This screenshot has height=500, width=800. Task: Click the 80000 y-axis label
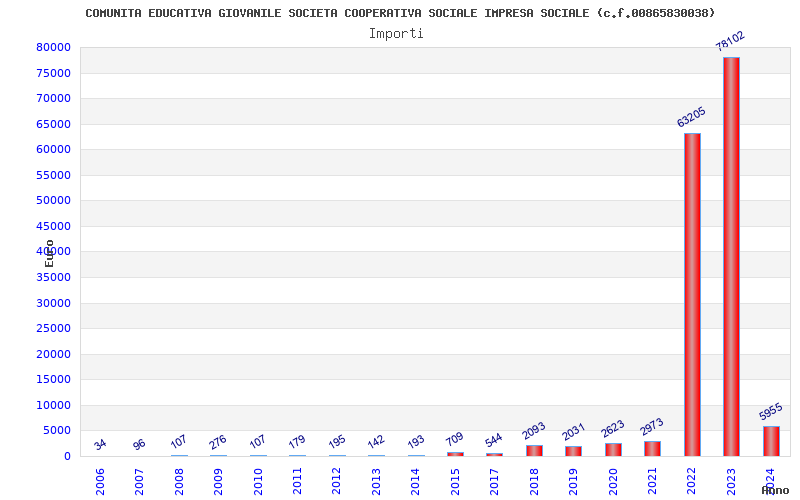(54, 47)
